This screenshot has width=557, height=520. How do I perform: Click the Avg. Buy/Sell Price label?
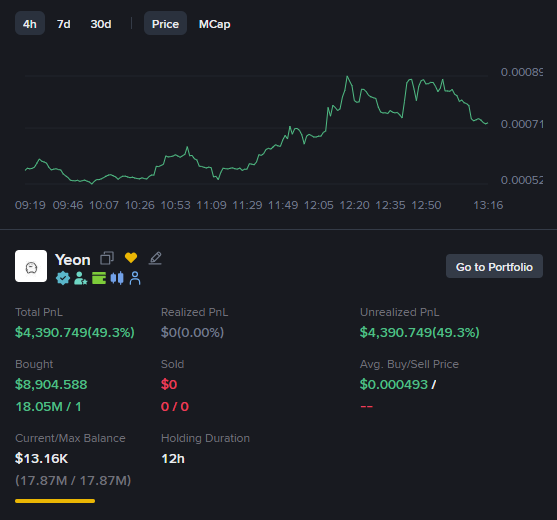pos(409,364)
